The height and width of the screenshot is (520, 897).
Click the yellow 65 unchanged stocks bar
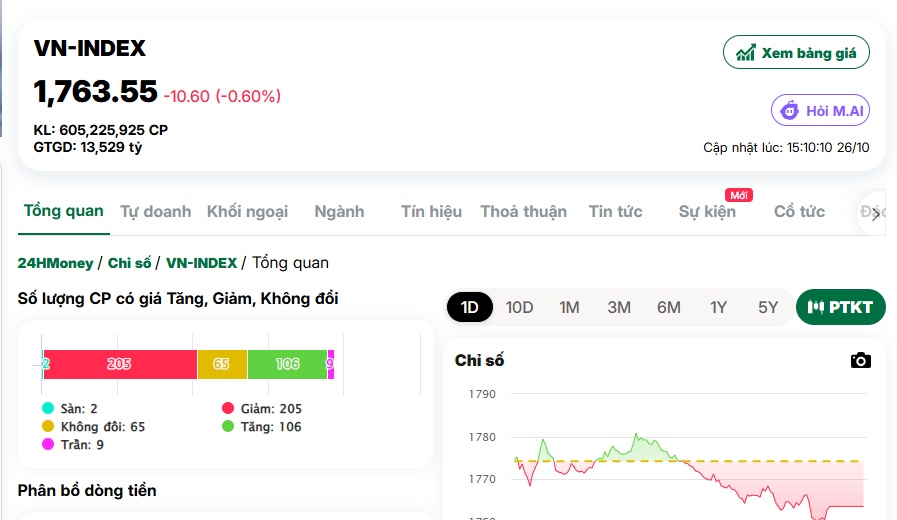tap(222, 364)
